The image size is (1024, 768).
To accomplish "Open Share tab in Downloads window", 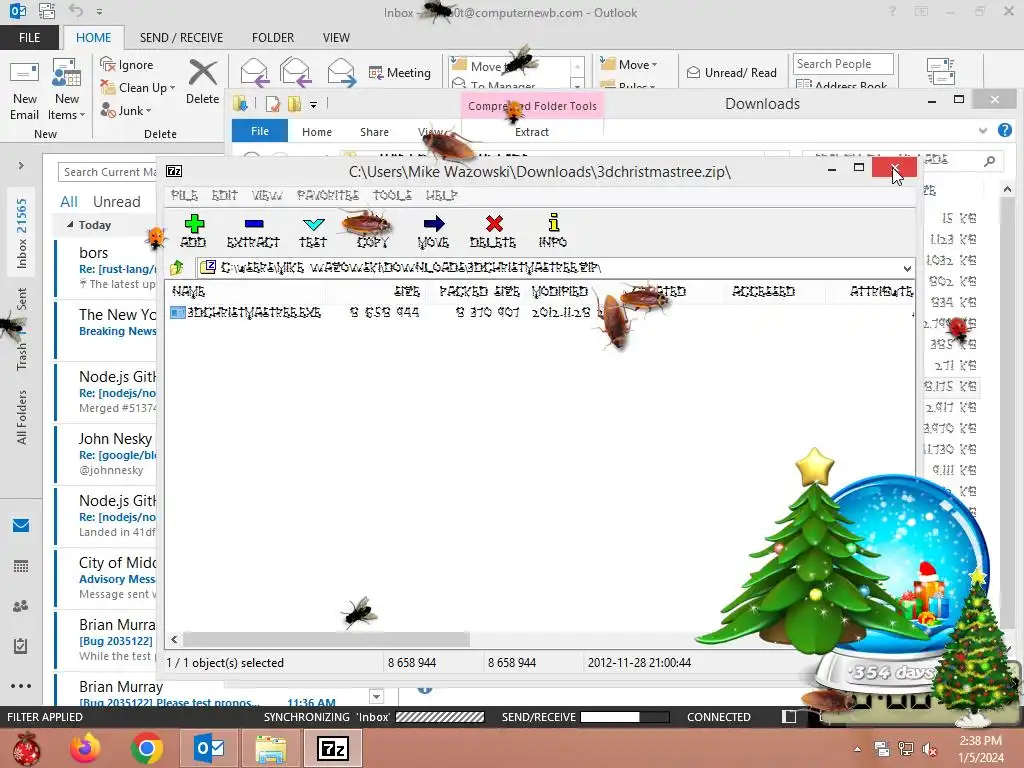I will [x=374, y=132].
